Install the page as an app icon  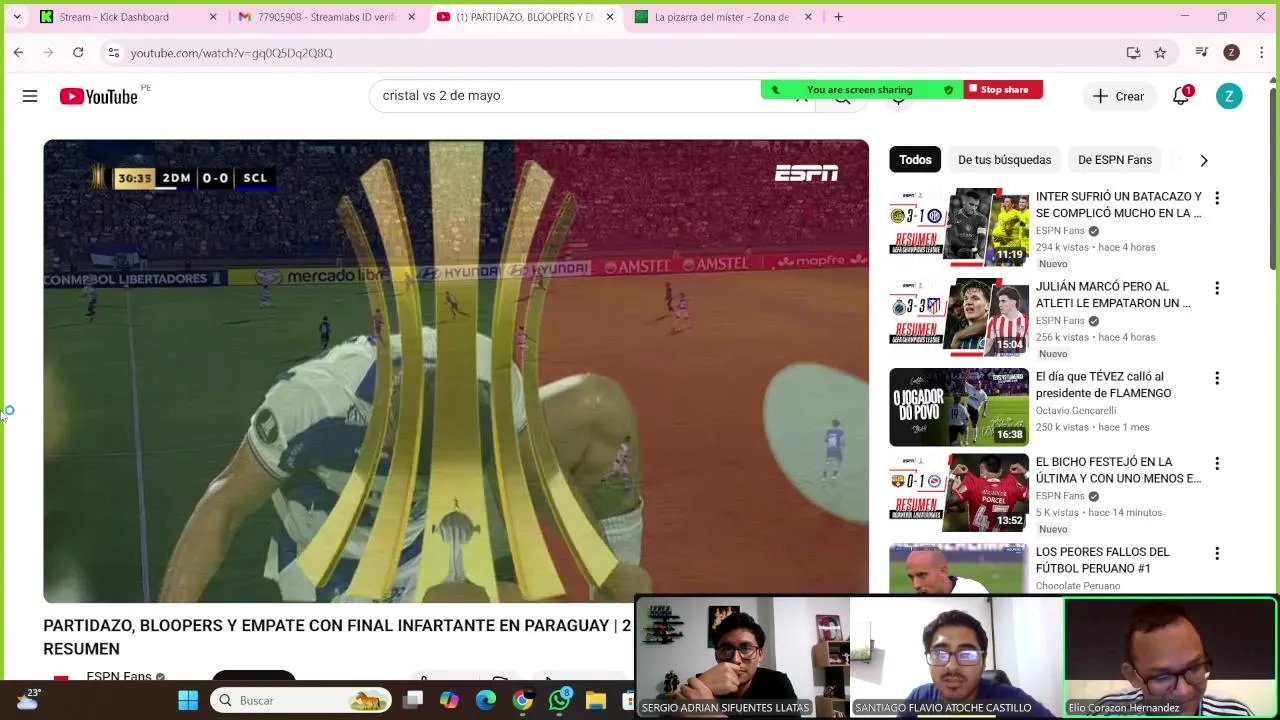(1133, 53)
